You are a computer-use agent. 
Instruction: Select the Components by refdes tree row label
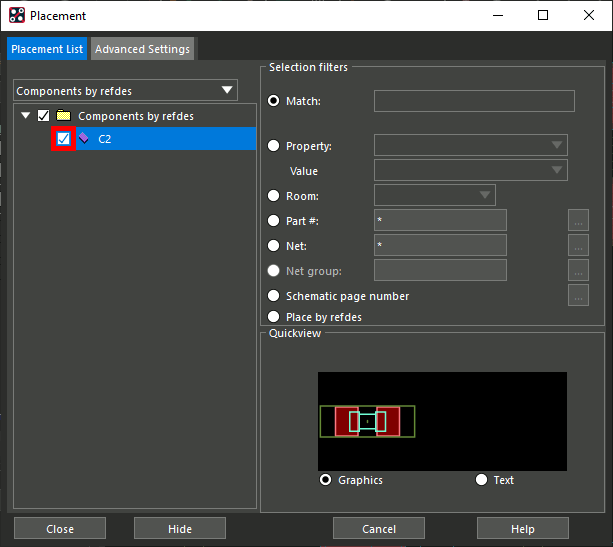point(136,116)
